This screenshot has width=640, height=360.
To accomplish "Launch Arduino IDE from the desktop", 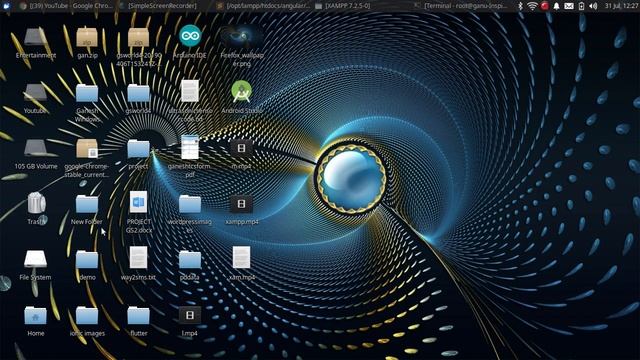I will point(190,36).
